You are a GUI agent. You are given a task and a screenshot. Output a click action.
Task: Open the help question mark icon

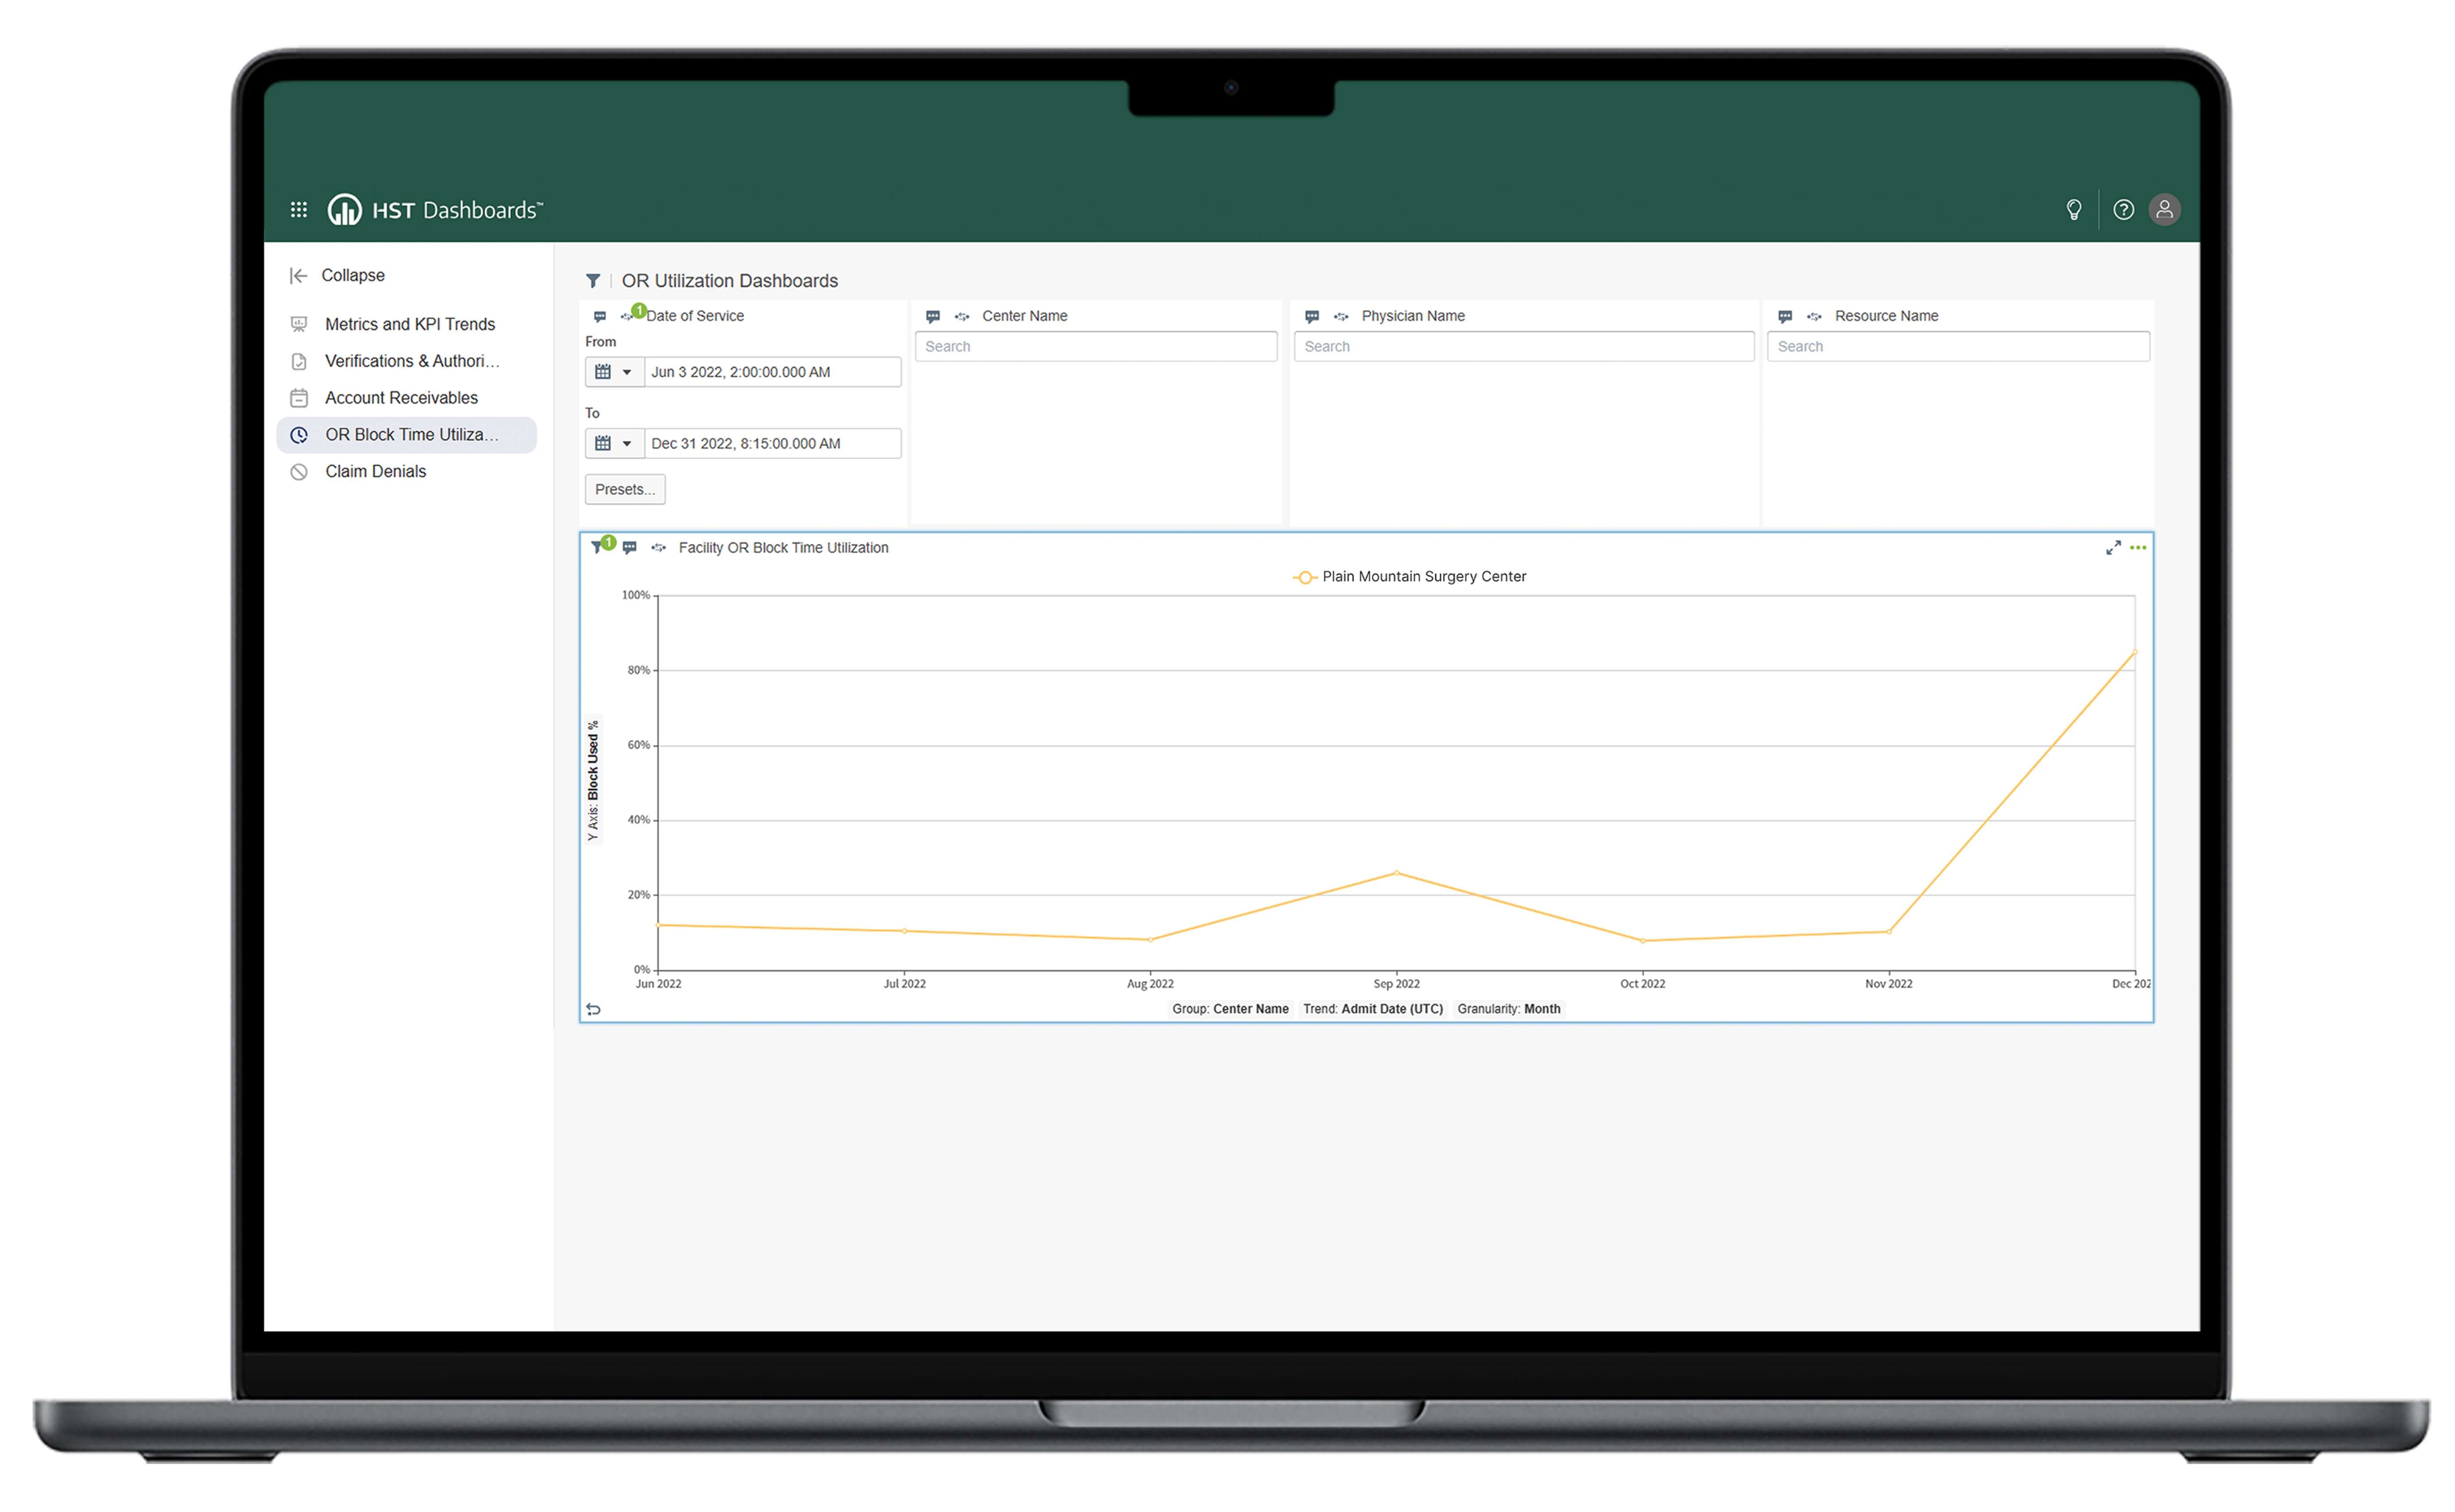click(2123, 209)
